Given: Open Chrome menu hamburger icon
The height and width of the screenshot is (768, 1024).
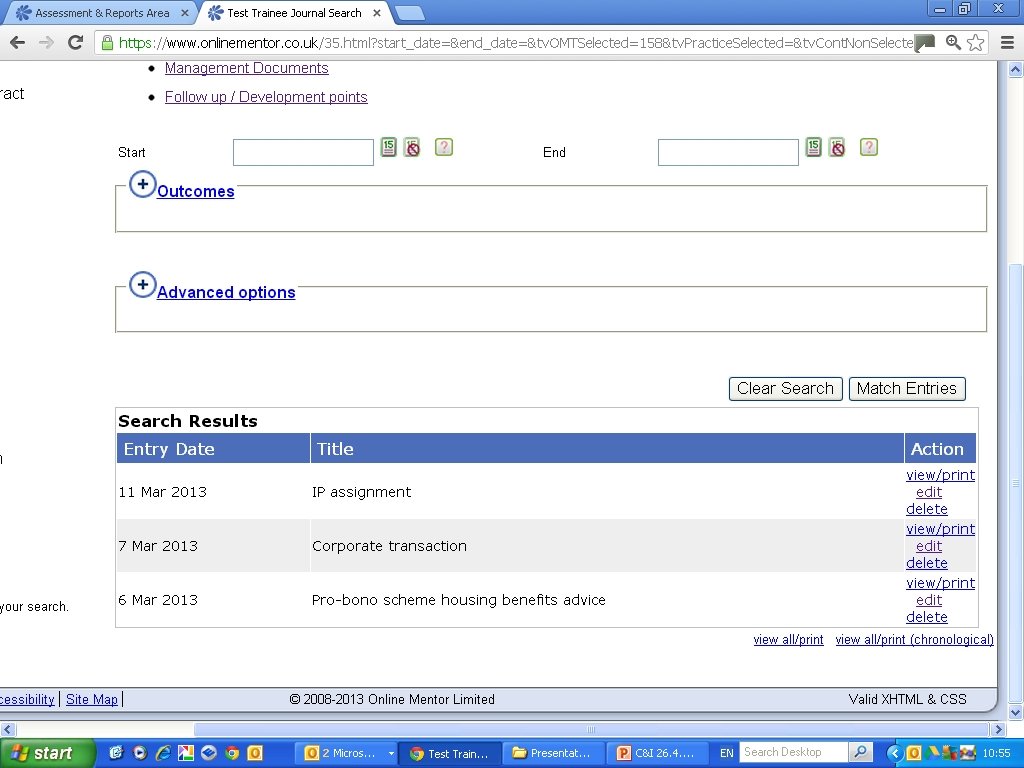Looking at the screenshot, I should coord(1007,42).
